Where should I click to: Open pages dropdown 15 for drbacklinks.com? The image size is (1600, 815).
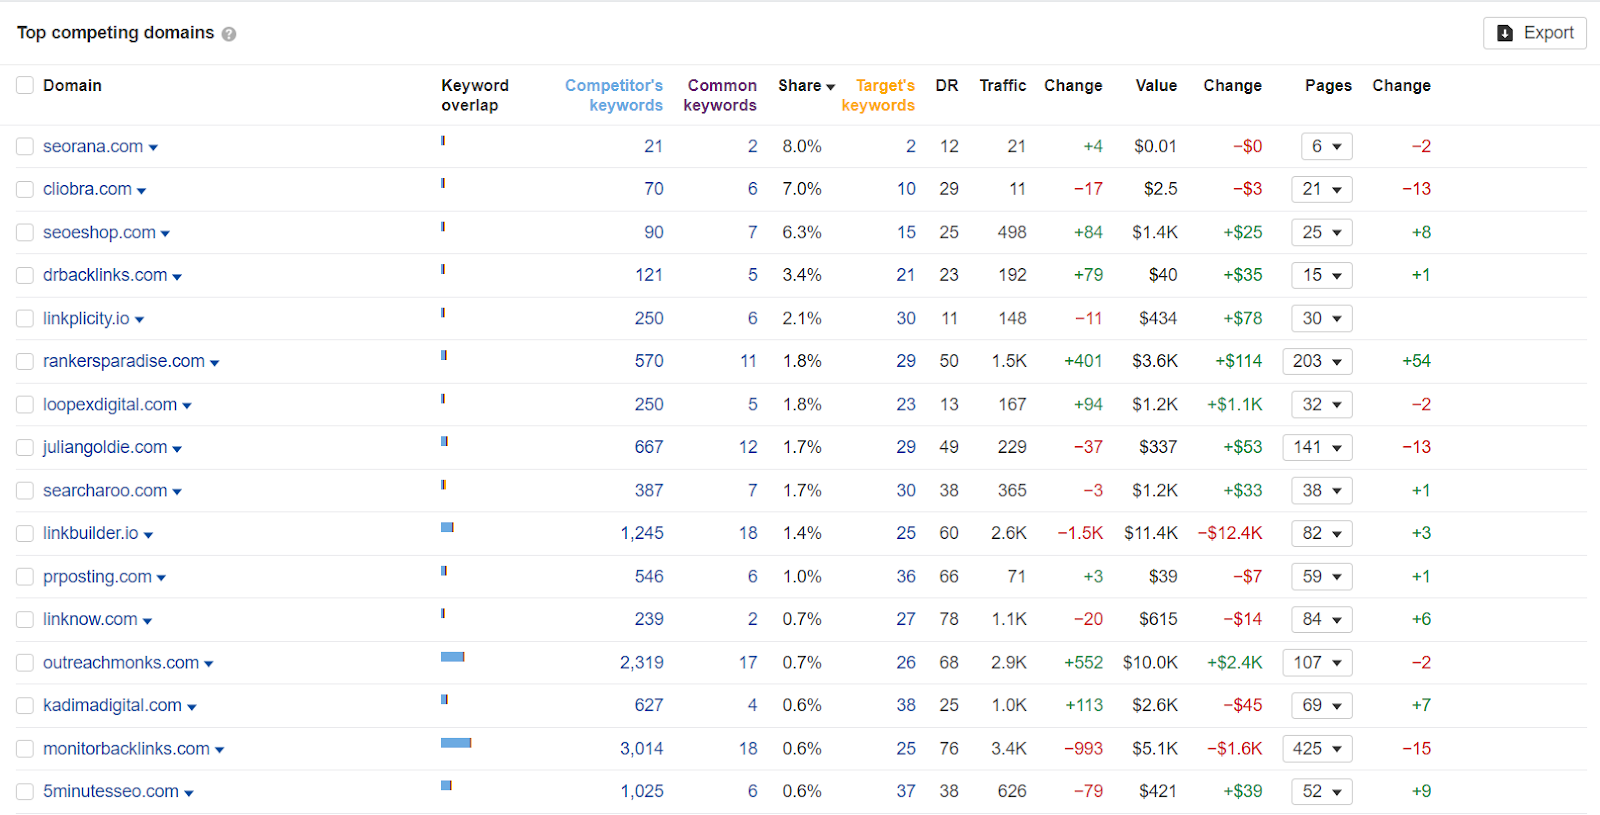[x=1322, y=275]
